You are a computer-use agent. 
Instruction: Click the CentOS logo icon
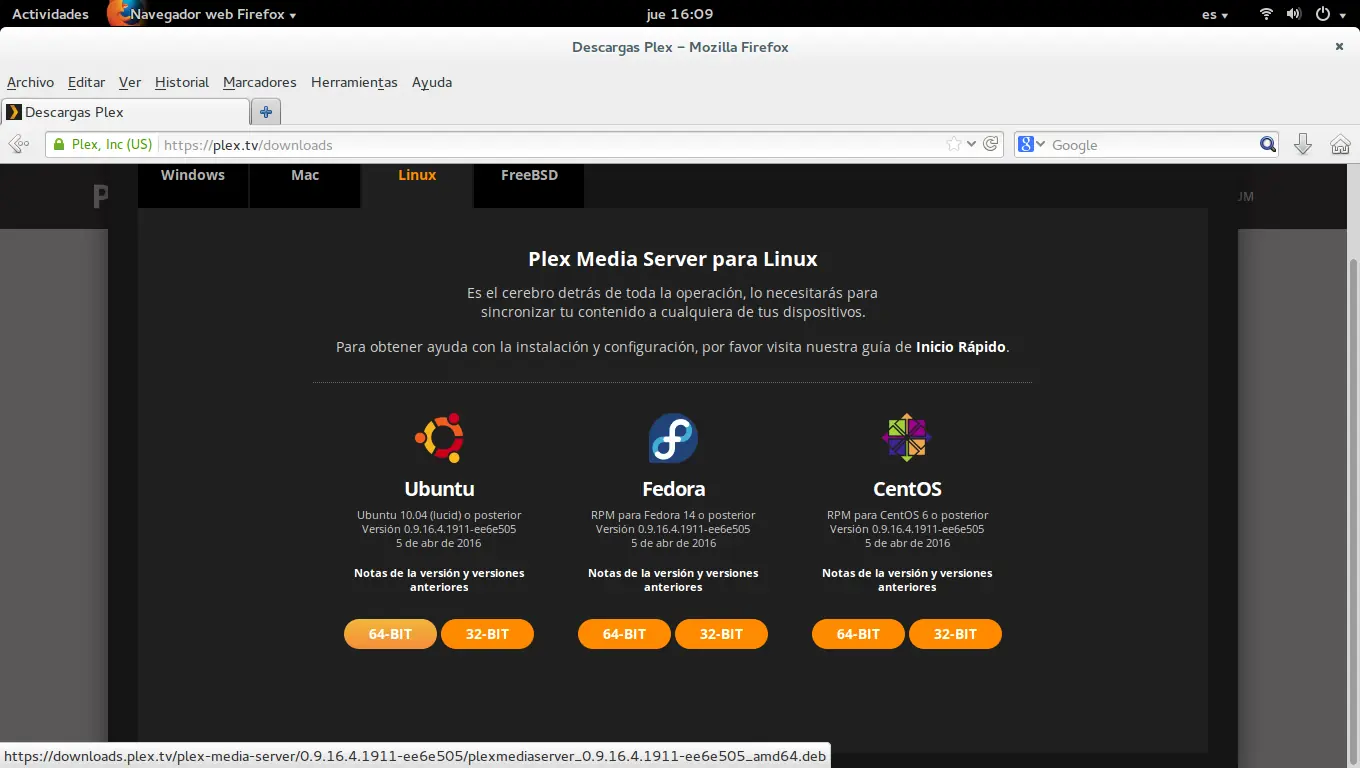(x=907, y=437)
